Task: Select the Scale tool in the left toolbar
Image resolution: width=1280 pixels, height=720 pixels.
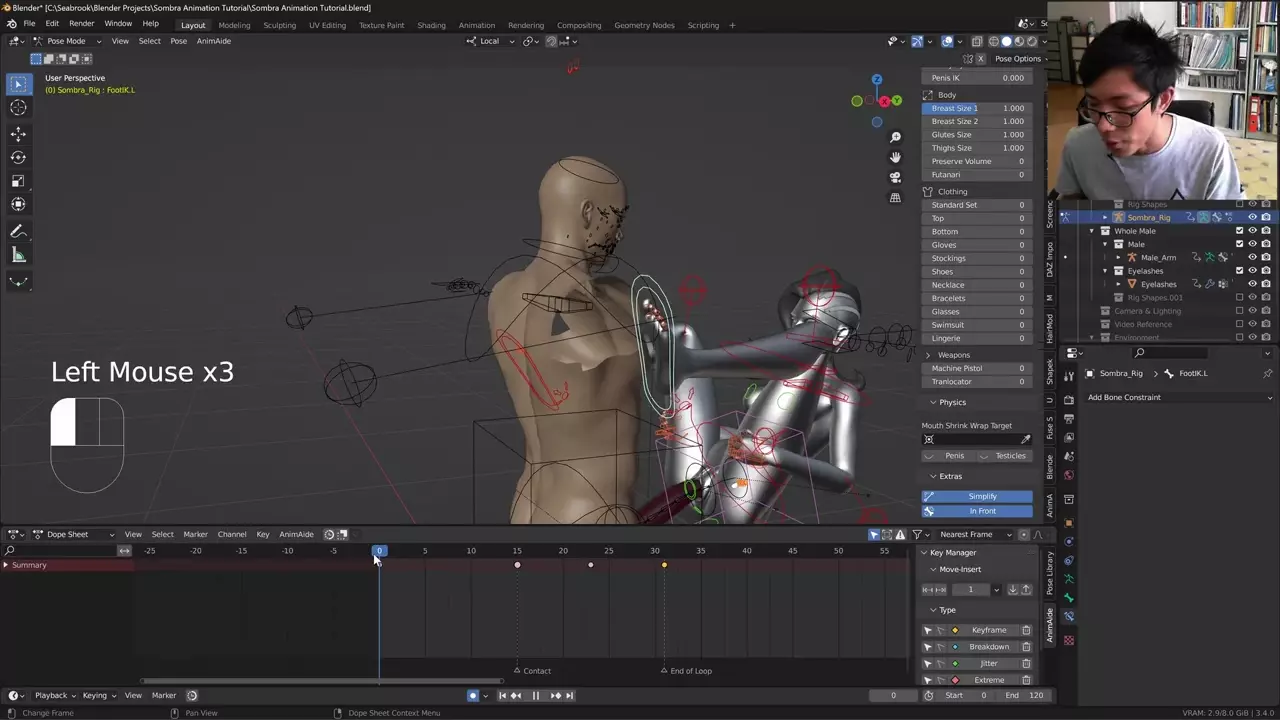Action: pyautogui.click(x=18, y=181)
